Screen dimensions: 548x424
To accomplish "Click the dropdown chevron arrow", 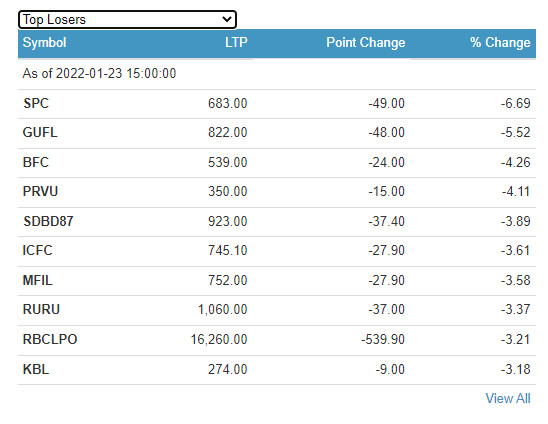I will point(227,19).
